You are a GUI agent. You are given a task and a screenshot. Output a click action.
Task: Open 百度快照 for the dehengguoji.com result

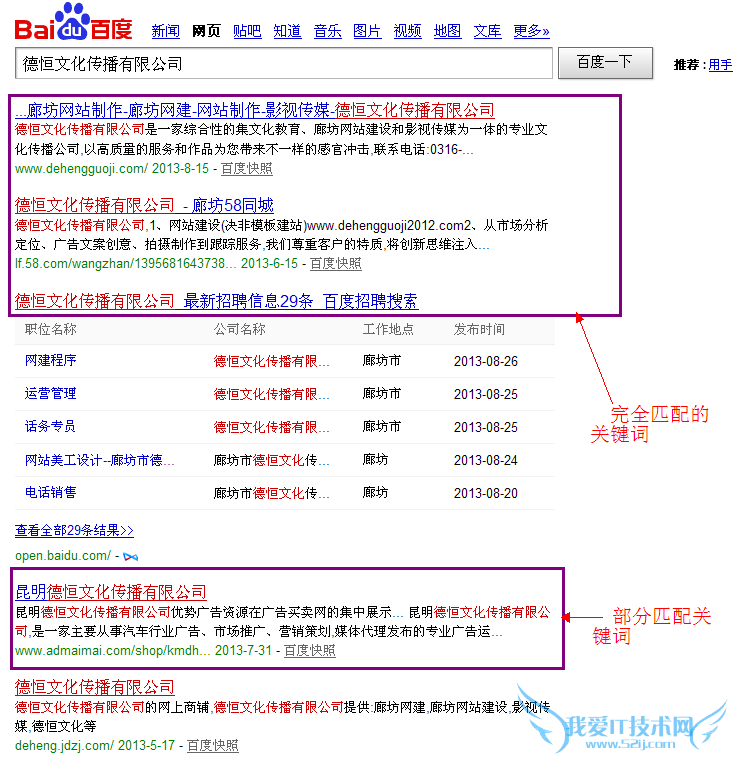246,168
